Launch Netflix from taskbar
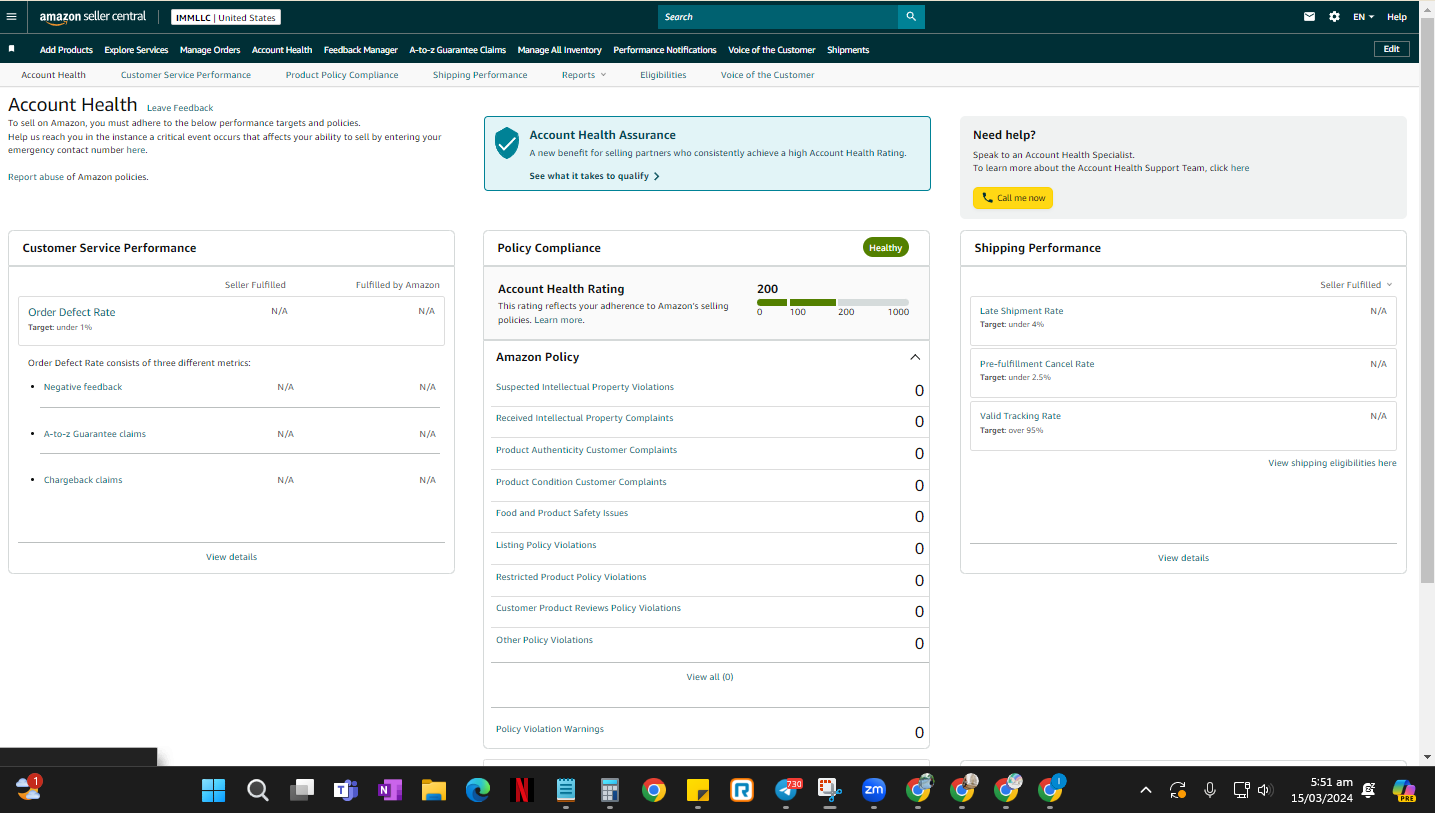This screenshot has height=813, width=1435. [x=521, y=791]
